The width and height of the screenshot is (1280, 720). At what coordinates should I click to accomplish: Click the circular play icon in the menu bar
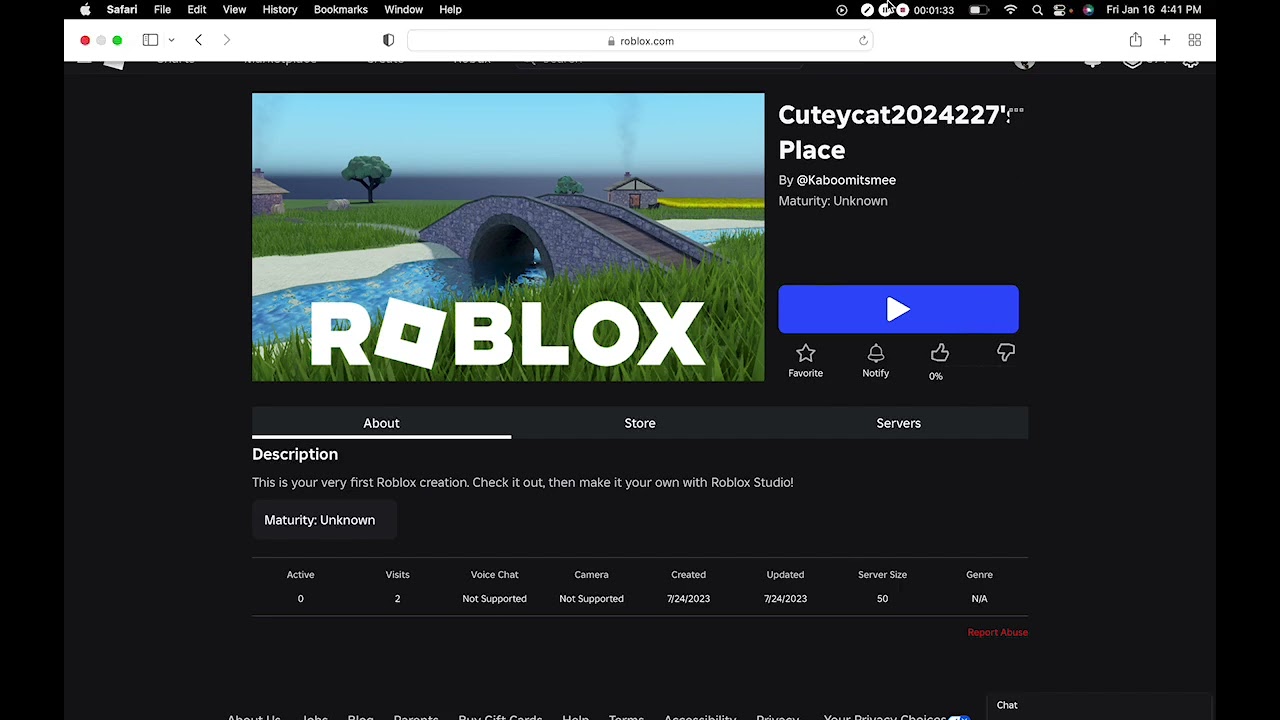click(842, 10)
